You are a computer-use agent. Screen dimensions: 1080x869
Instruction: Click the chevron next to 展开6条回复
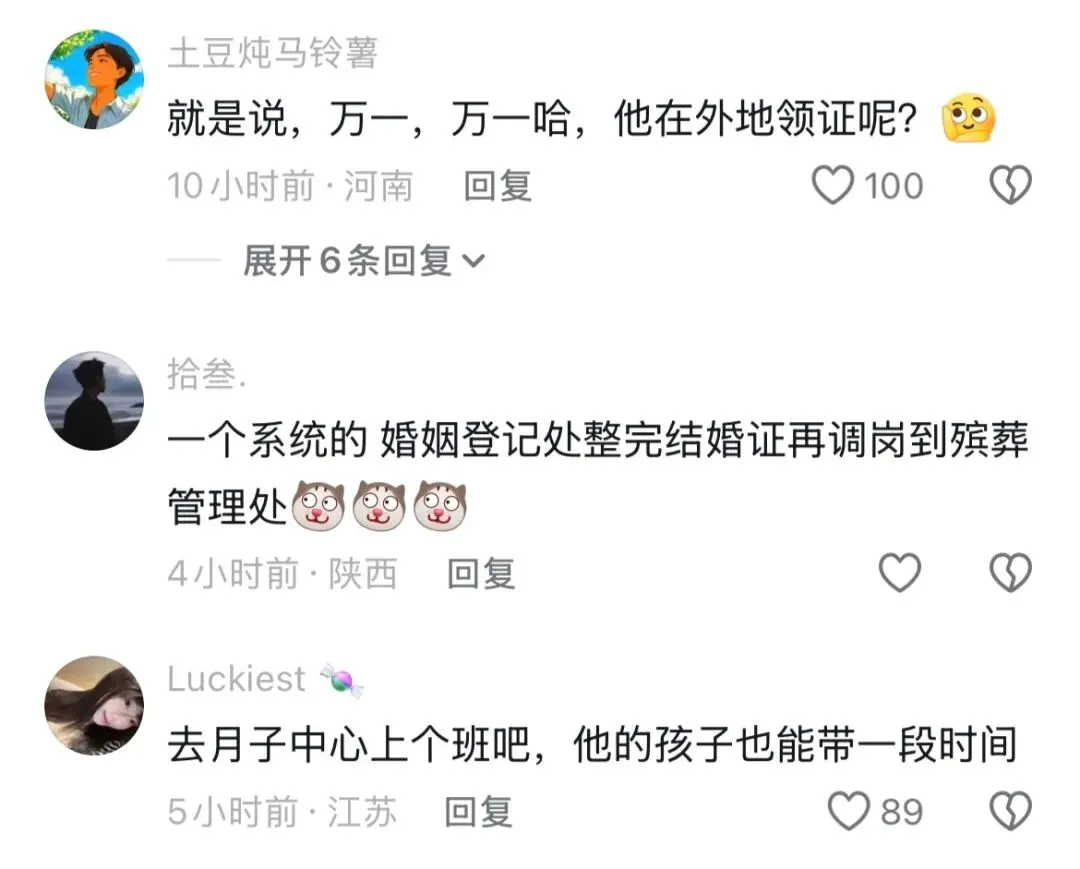point(473,262)
